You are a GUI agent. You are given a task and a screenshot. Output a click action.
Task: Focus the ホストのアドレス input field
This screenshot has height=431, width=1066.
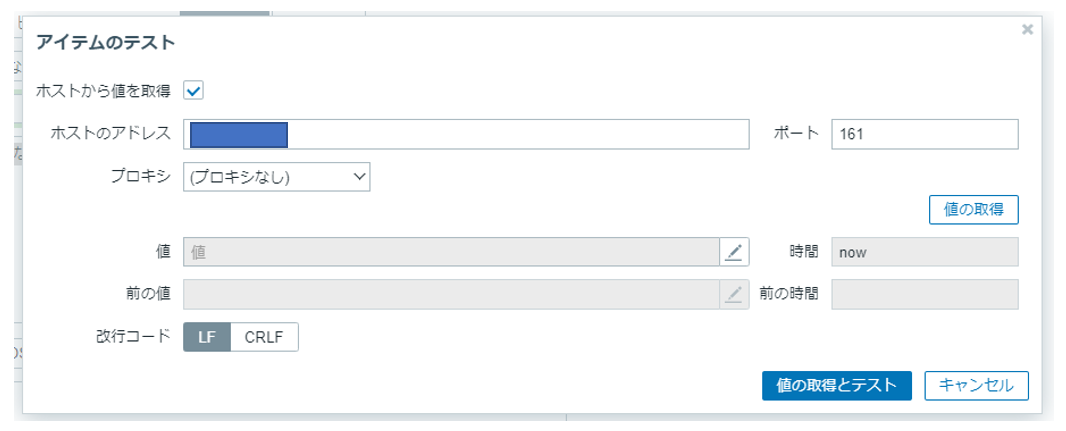tap(466, 135)
